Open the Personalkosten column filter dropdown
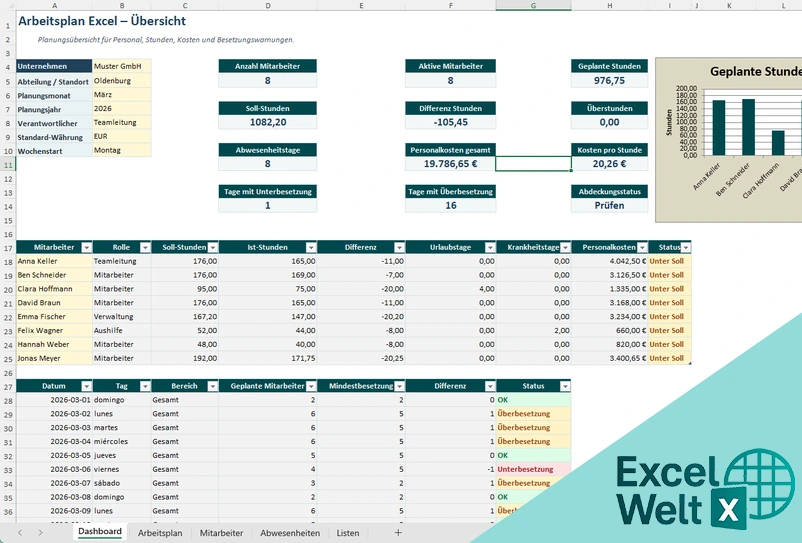802x543 pixels. pyautogui.click(x=642, y=247)
